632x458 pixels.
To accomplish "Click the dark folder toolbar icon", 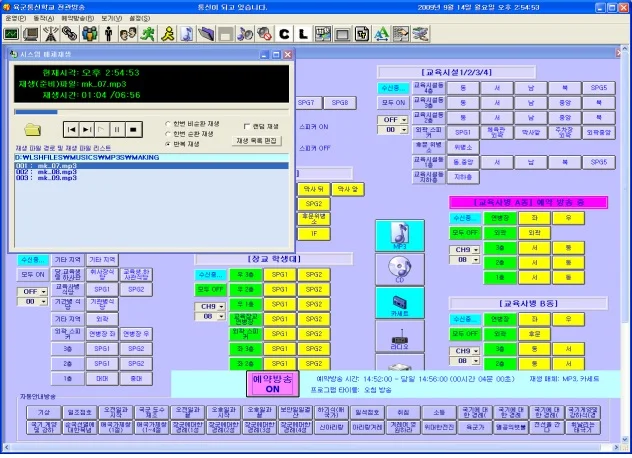I will click(206, 34).
